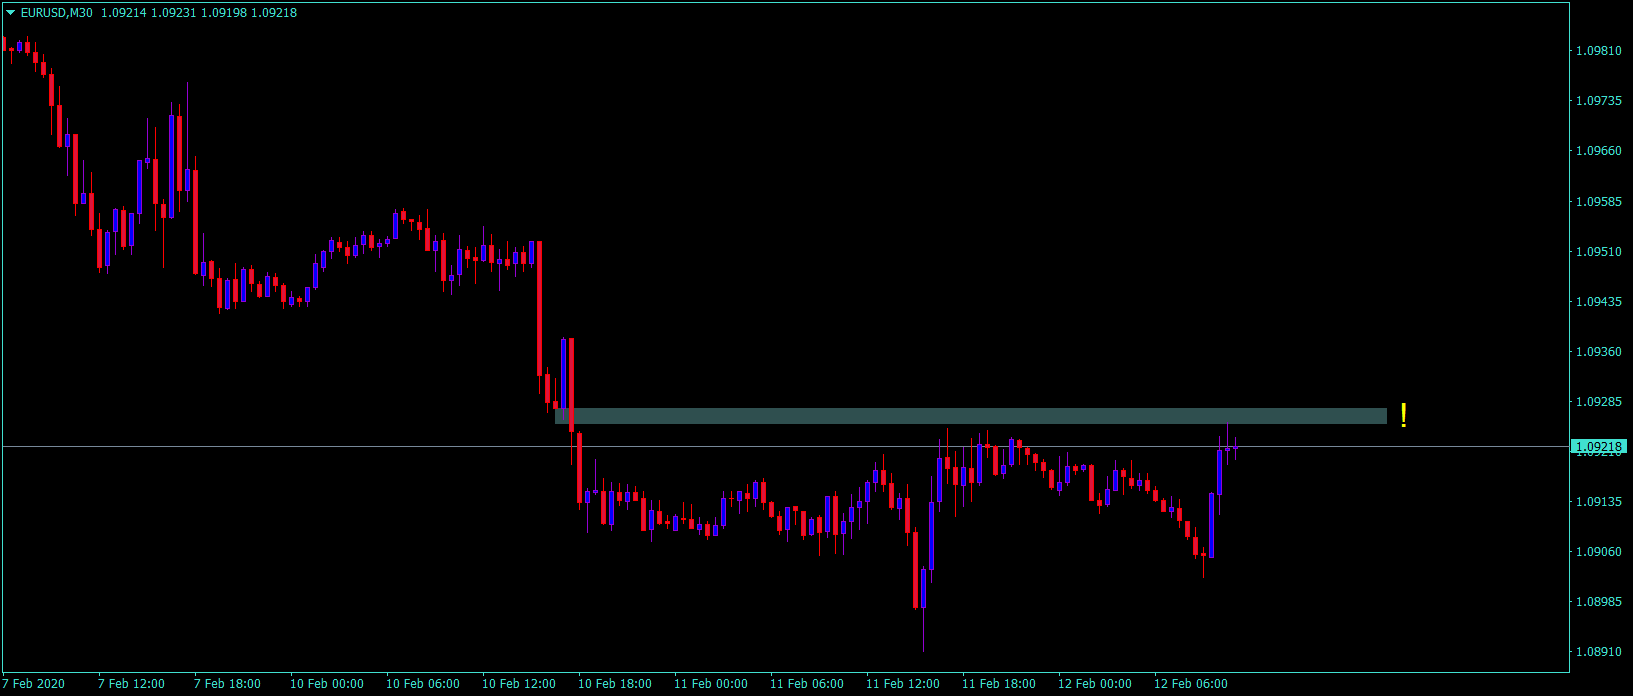The width and height of the screenshot is (1633, 696).
Task: Click the 1.09585 price scale label
Action: point(1599,202)
